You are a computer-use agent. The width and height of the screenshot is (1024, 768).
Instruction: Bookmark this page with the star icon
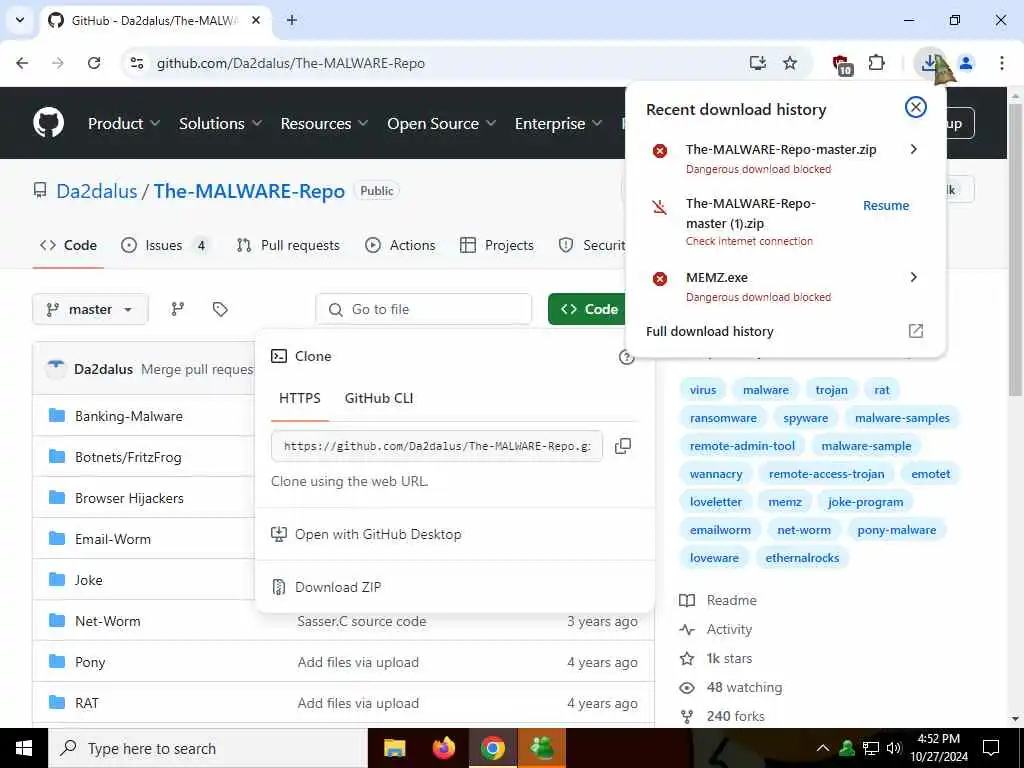pyautogui.click(x=790, y=63)
